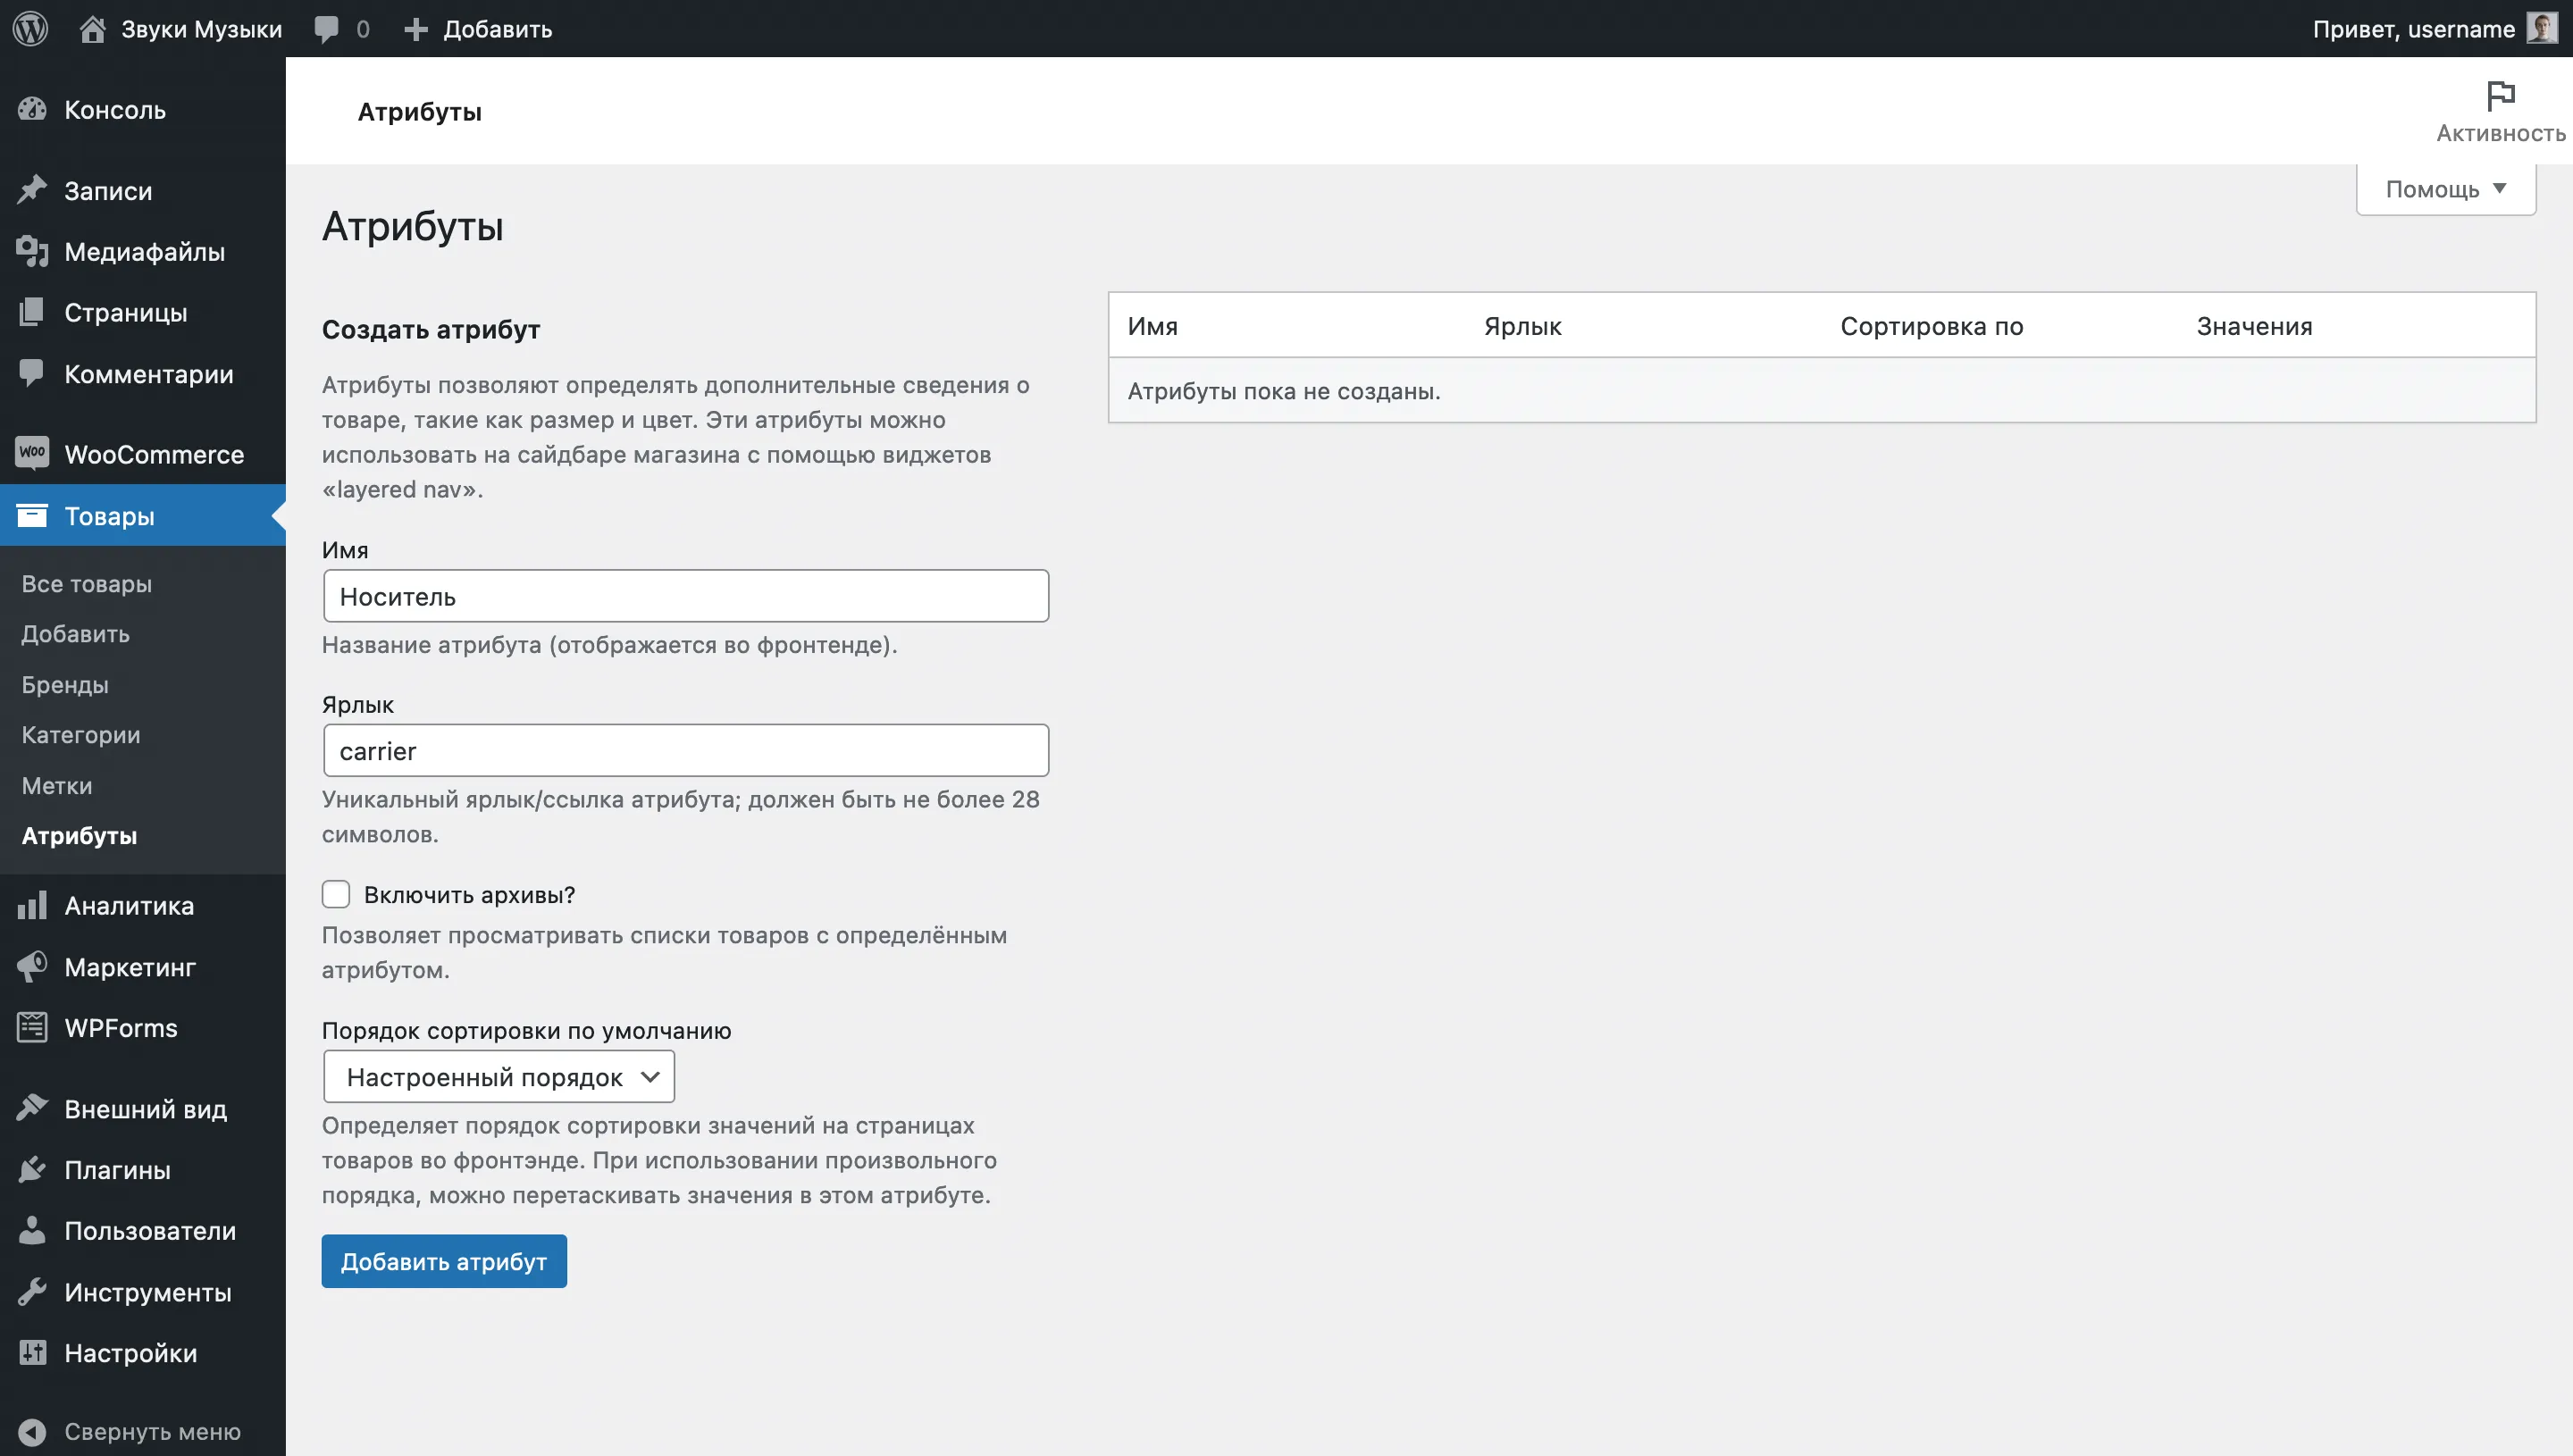Open the Бренды submenu item
This screenshot has height=1456, width=2573.
coord(65,684)
